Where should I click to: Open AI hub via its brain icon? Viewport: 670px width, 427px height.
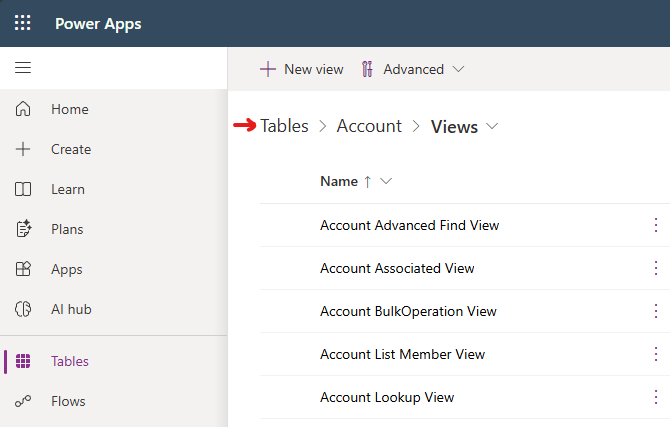tap(23, 309)
